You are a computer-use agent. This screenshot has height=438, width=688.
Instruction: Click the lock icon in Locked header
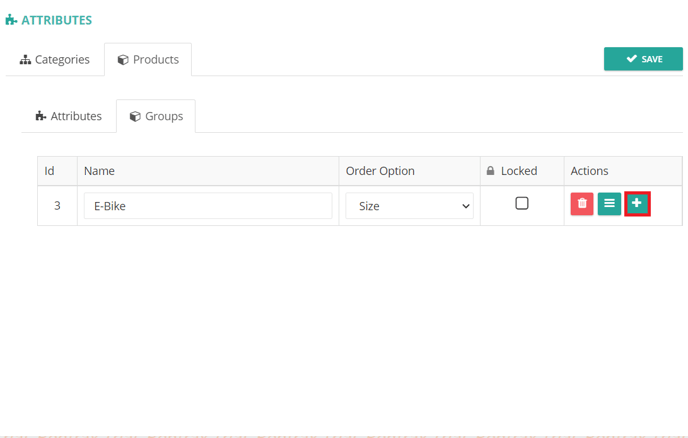[491, 171]
